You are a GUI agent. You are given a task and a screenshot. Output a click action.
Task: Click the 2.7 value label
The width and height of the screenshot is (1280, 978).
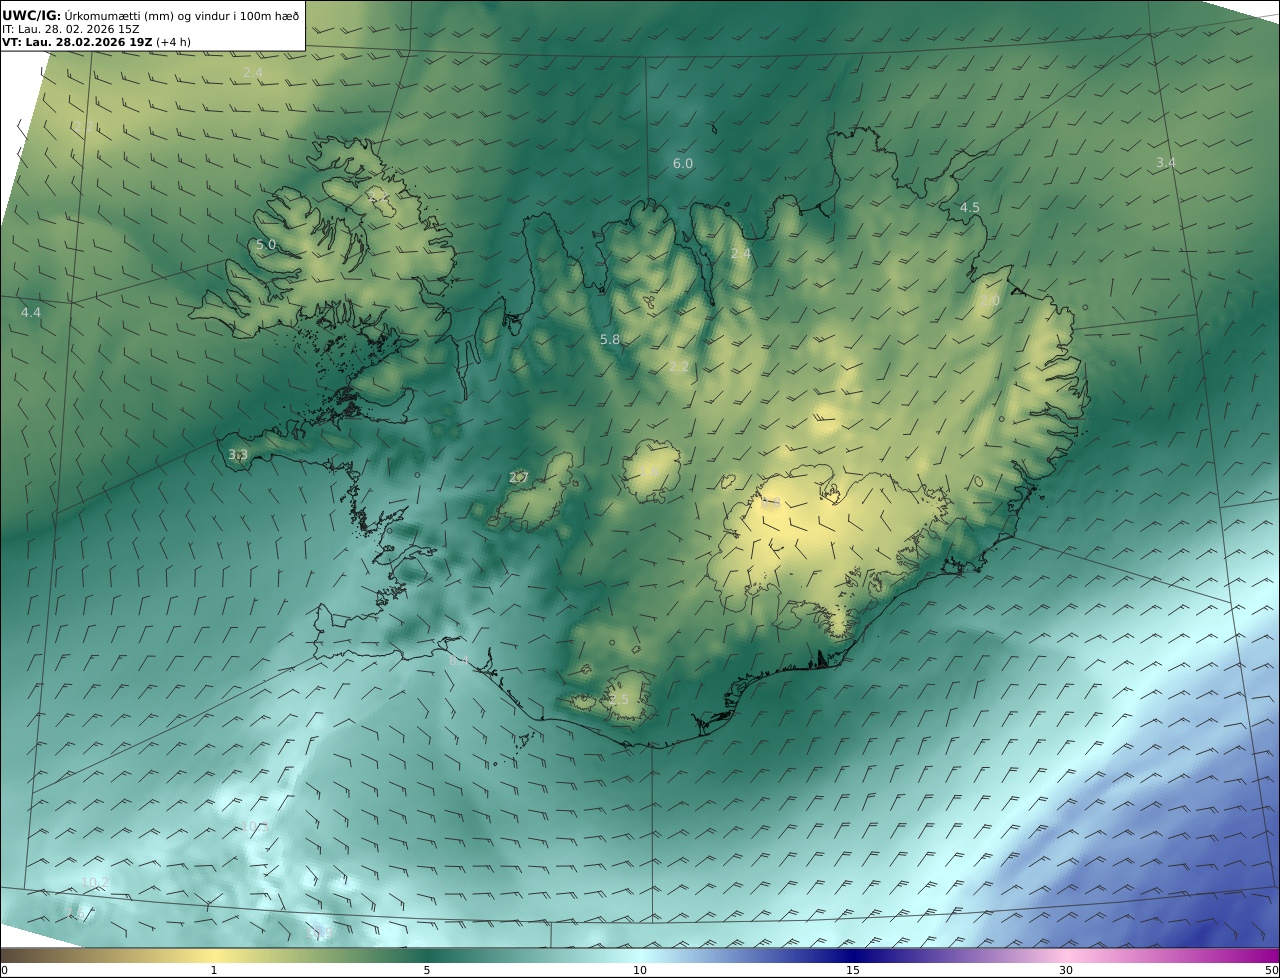pos(518,478)
